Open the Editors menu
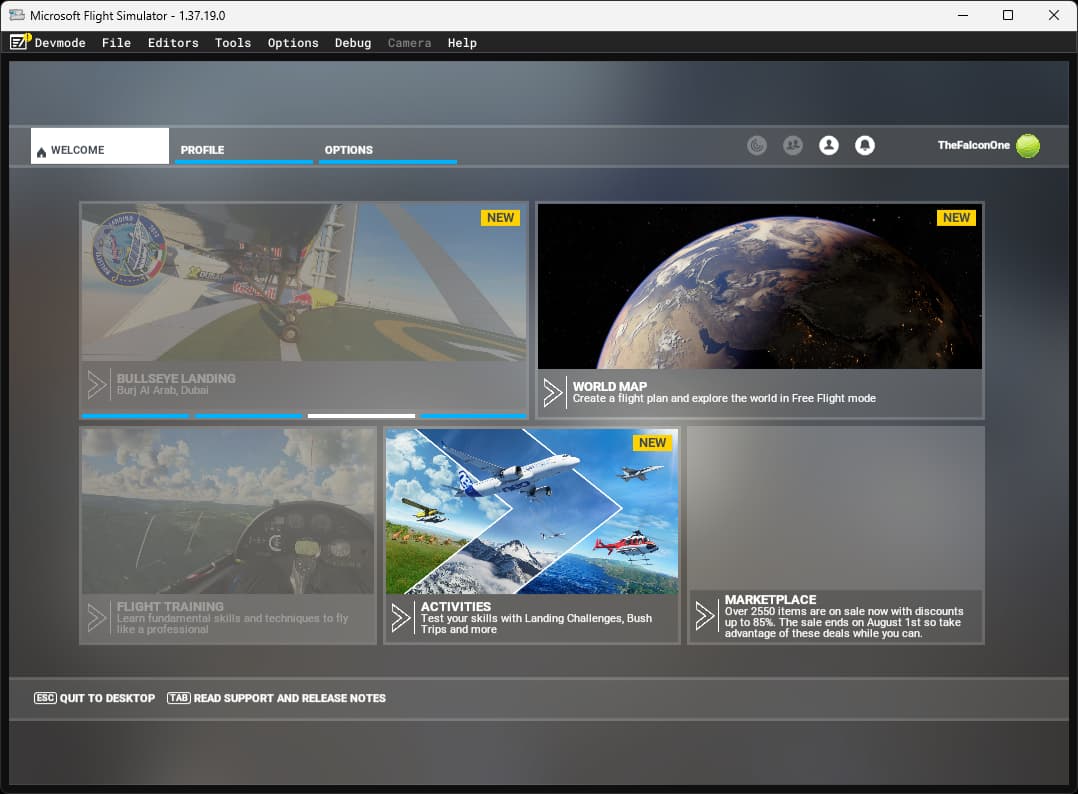Screen dimensions: 1078x794 pyautogui.click(x=173, y=43)
